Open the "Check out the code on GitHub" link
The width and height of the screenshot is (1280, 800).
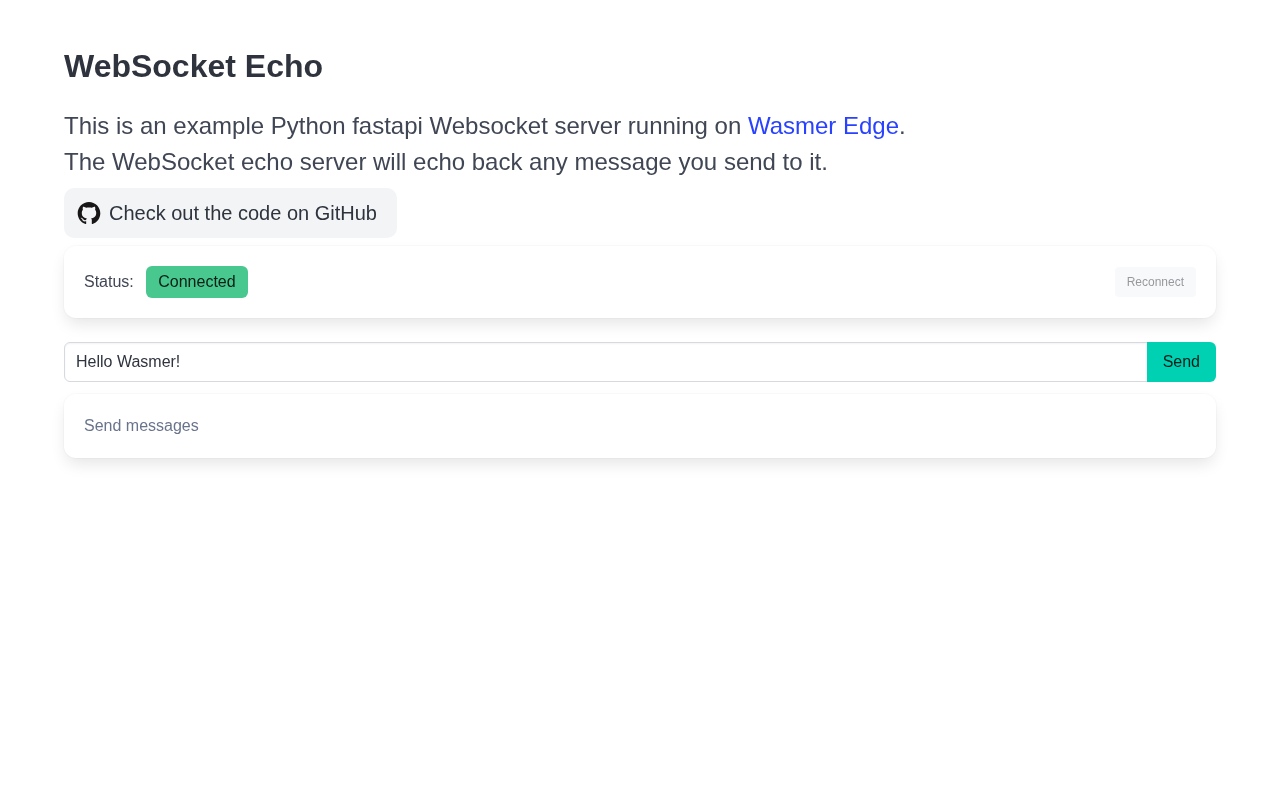[242, 213]
